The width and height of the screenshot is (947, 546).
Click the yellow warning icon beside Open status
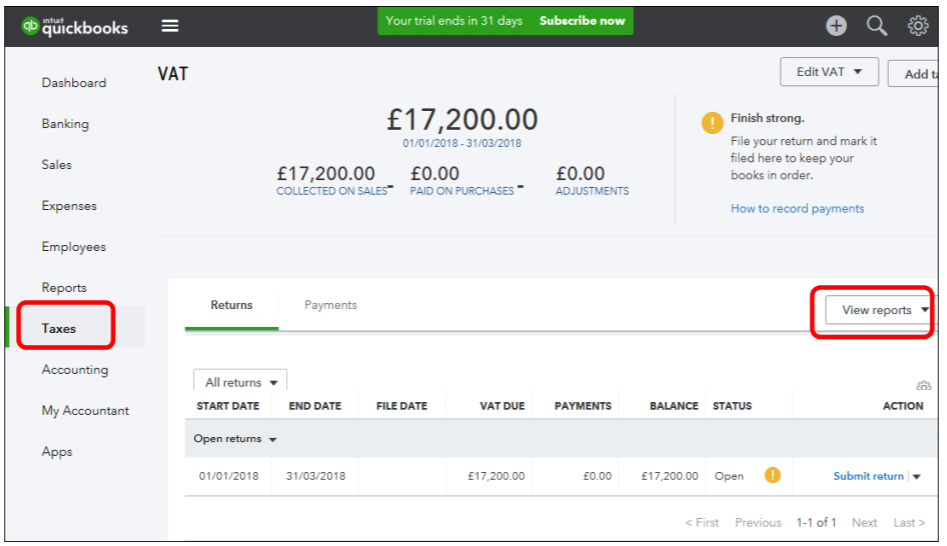click(x=772, y=475)
